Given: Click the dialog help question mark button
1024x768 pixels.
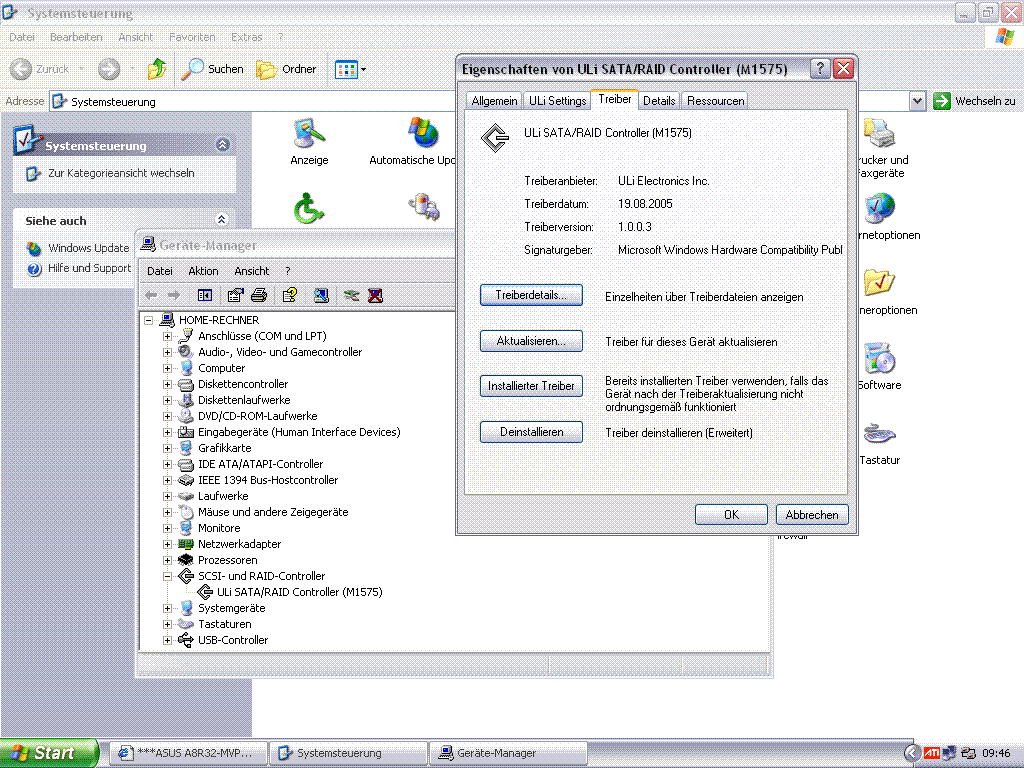Looking at the screenshot, I should [820, 69].
